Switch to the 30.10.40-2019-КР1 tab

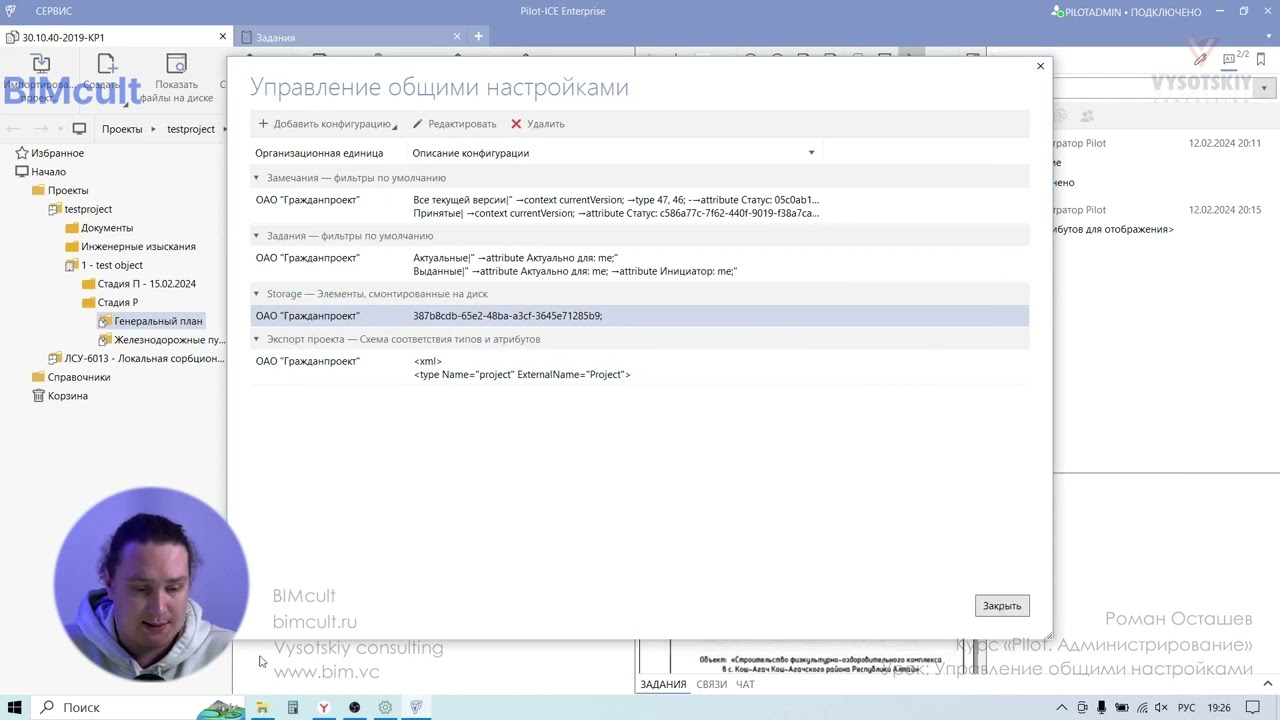tap(63, 37)
